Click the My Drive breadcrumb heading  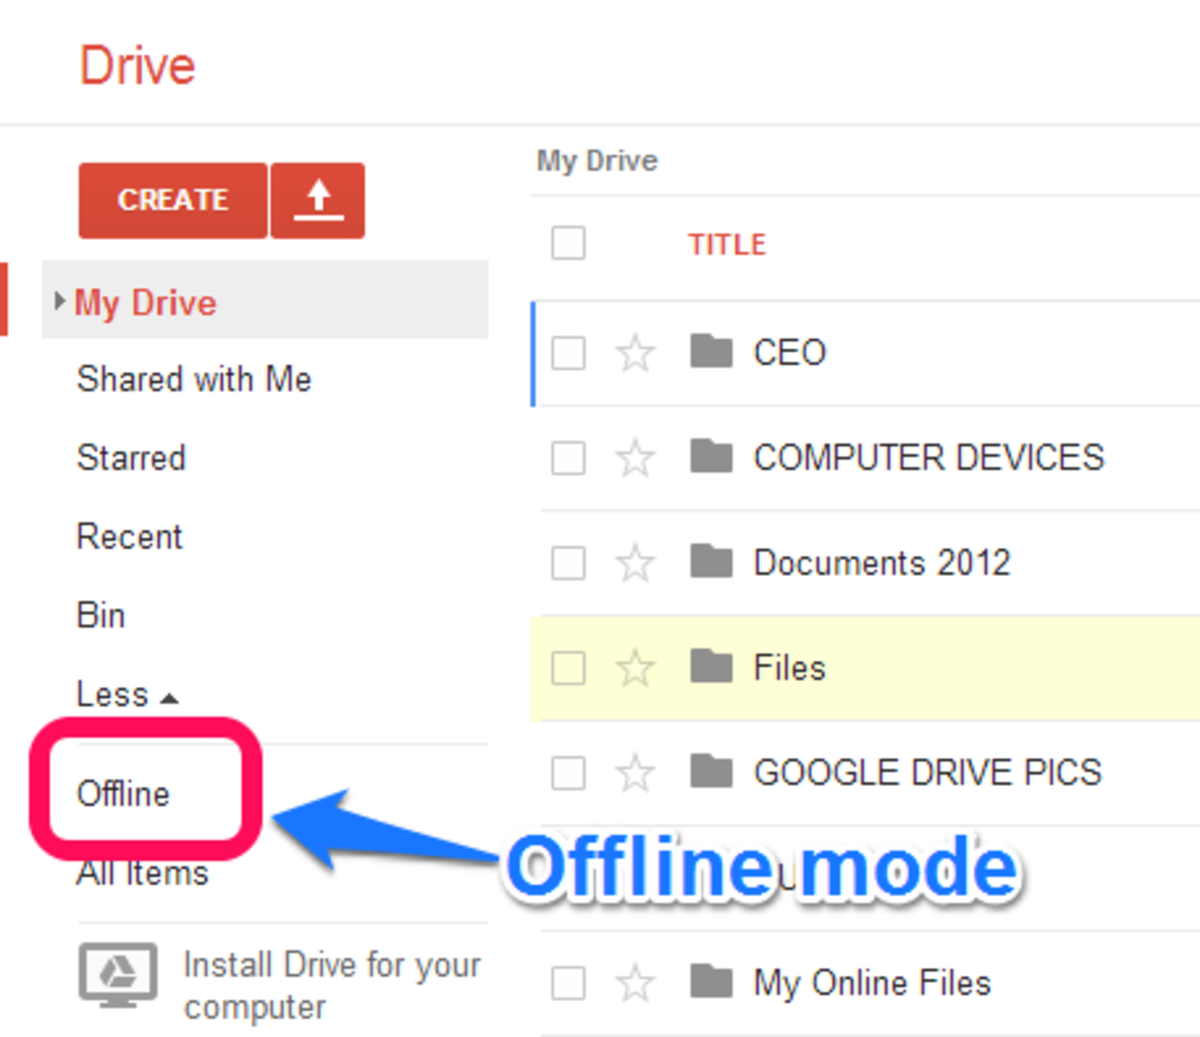597,161
